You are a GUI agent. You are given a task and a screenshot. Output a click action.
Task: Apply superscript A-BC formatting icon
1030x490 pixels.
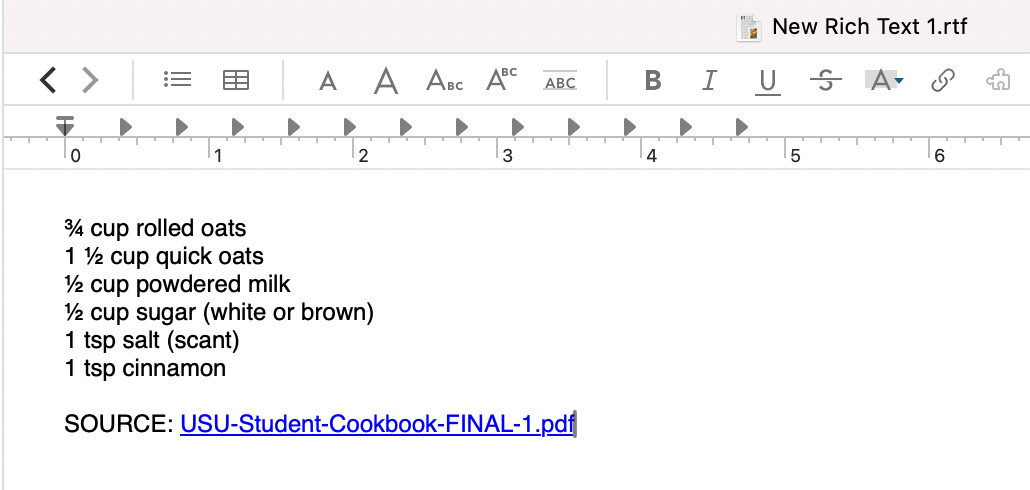[501, 79]
